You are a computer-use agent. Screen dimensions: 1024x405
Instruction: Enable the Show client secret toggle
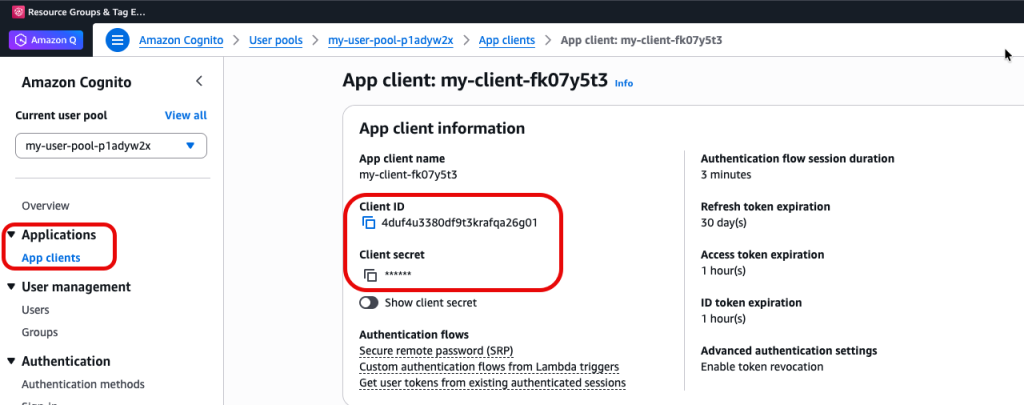pyautogui.click(x=369, y=302)
